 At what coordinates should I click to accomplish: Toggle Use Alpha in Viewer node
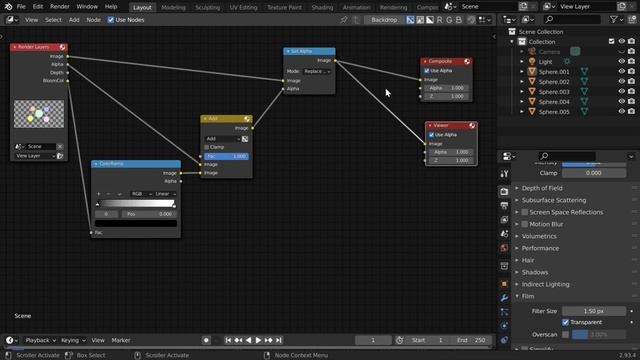tap(431, 135)
